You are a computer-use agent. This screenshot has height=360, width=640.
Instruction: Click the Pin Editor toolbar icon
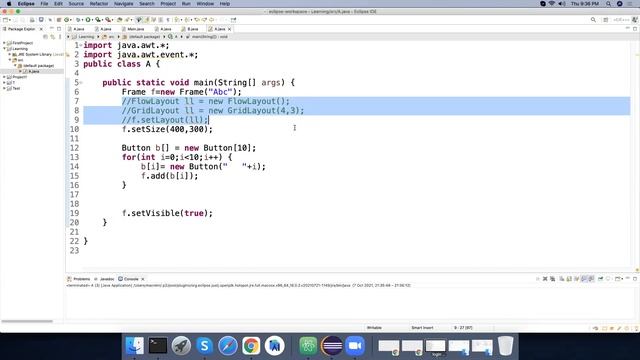[x=233, y=20]
